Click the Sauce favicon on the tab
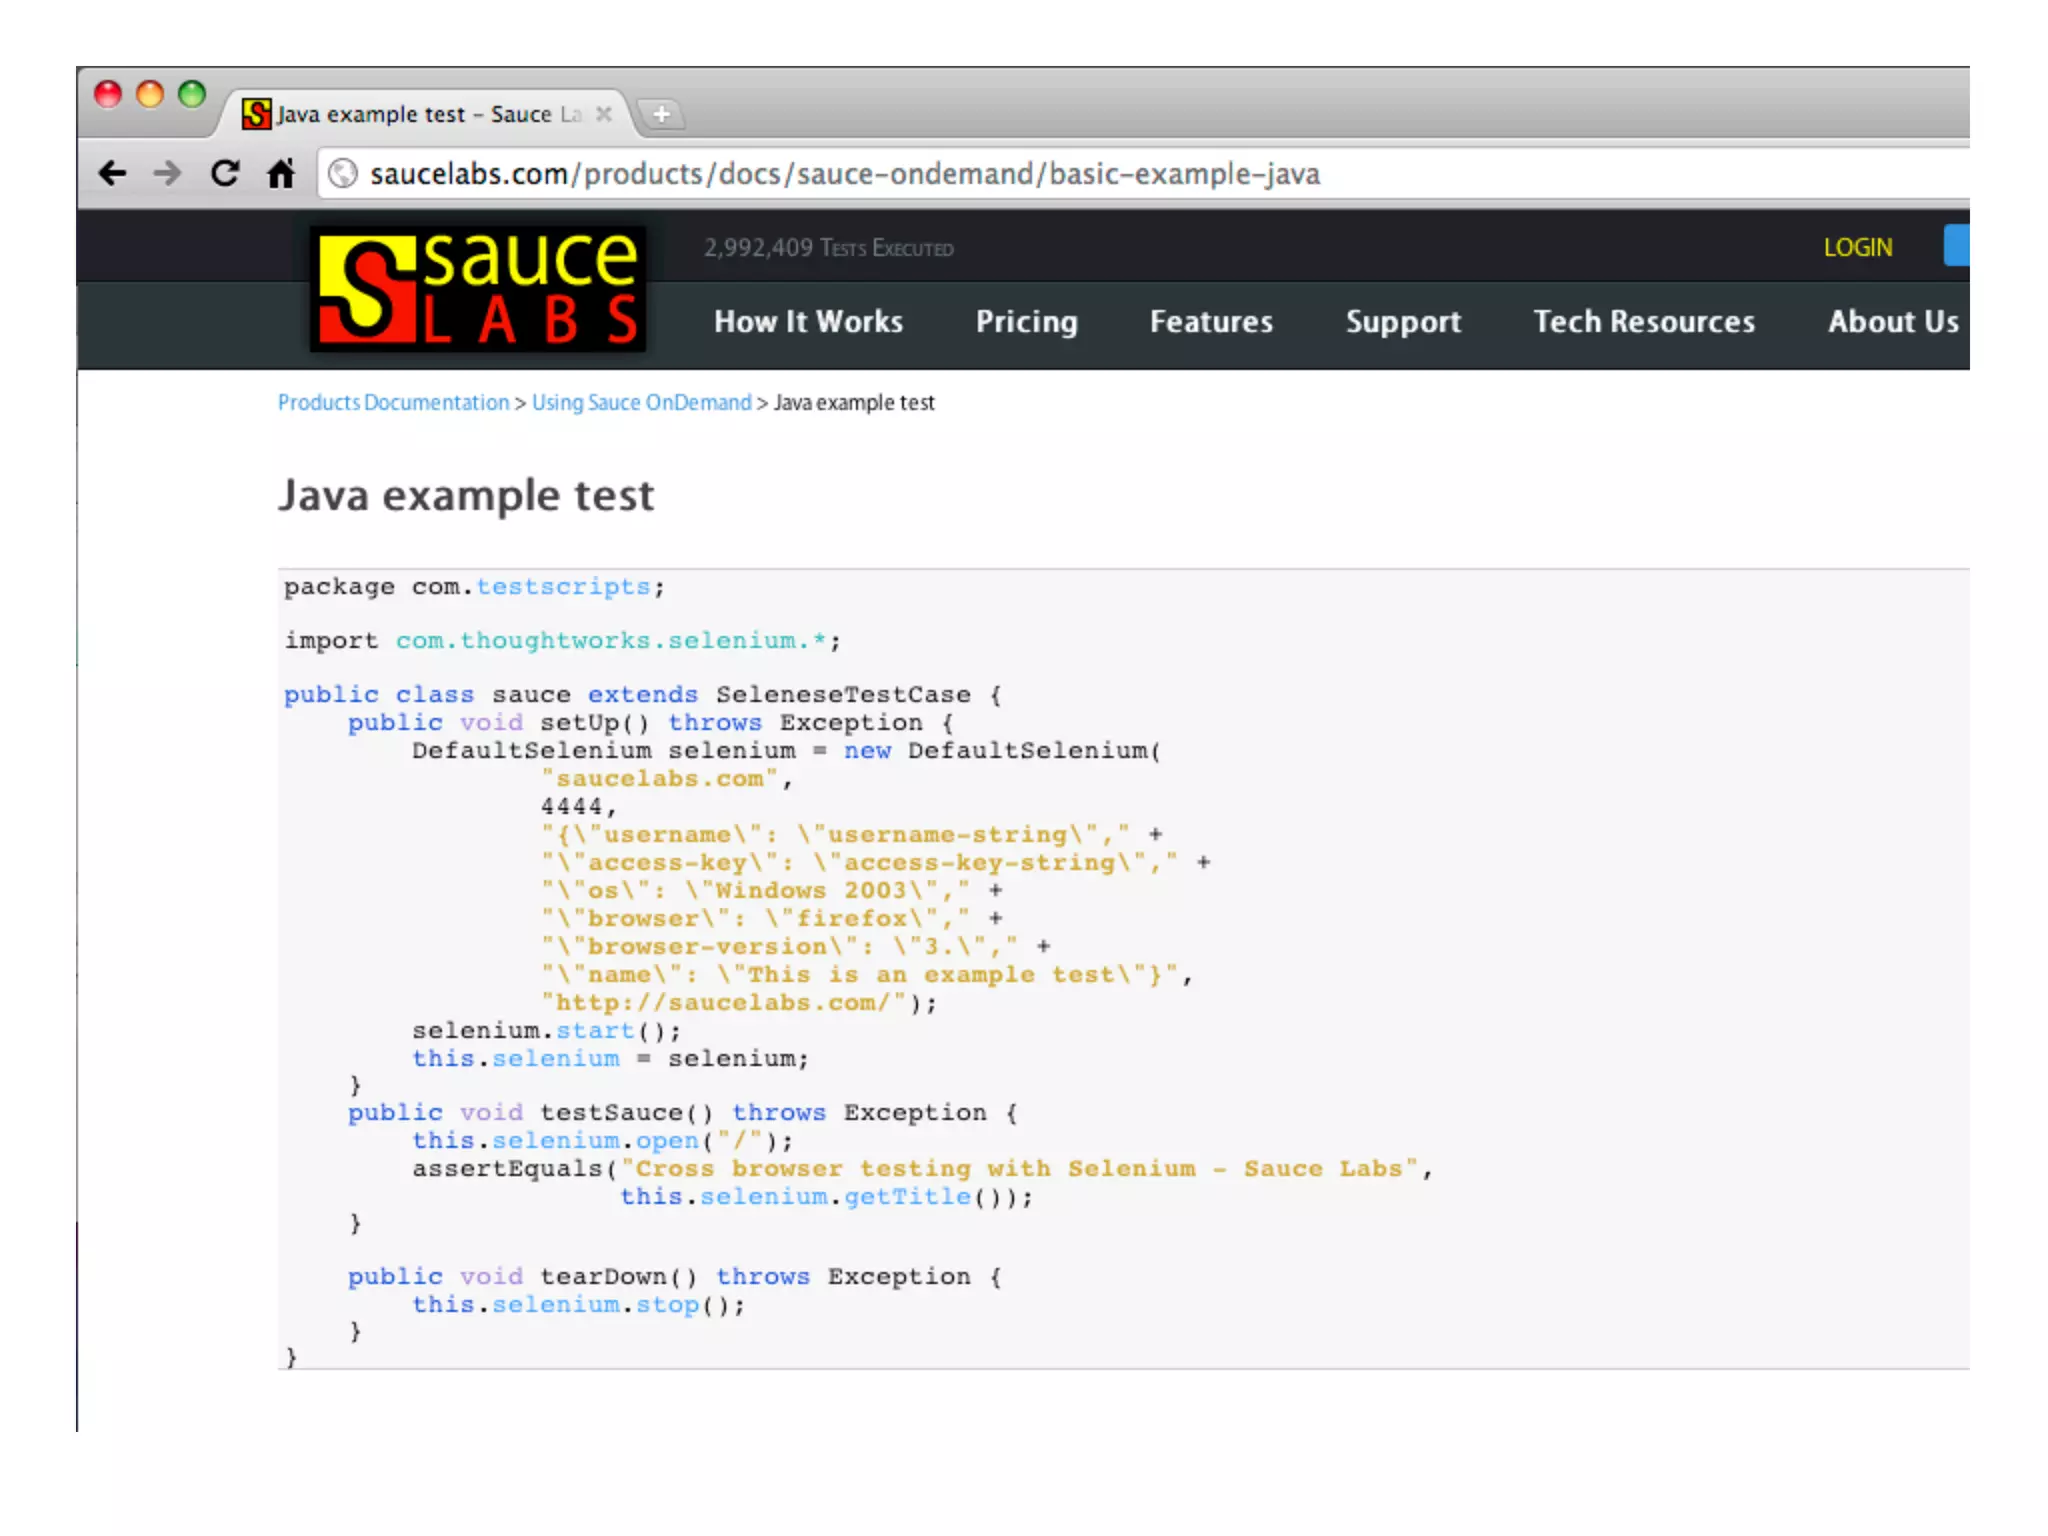The width and height of the screenshot is (2048, 1536). [x=257, y=114]
